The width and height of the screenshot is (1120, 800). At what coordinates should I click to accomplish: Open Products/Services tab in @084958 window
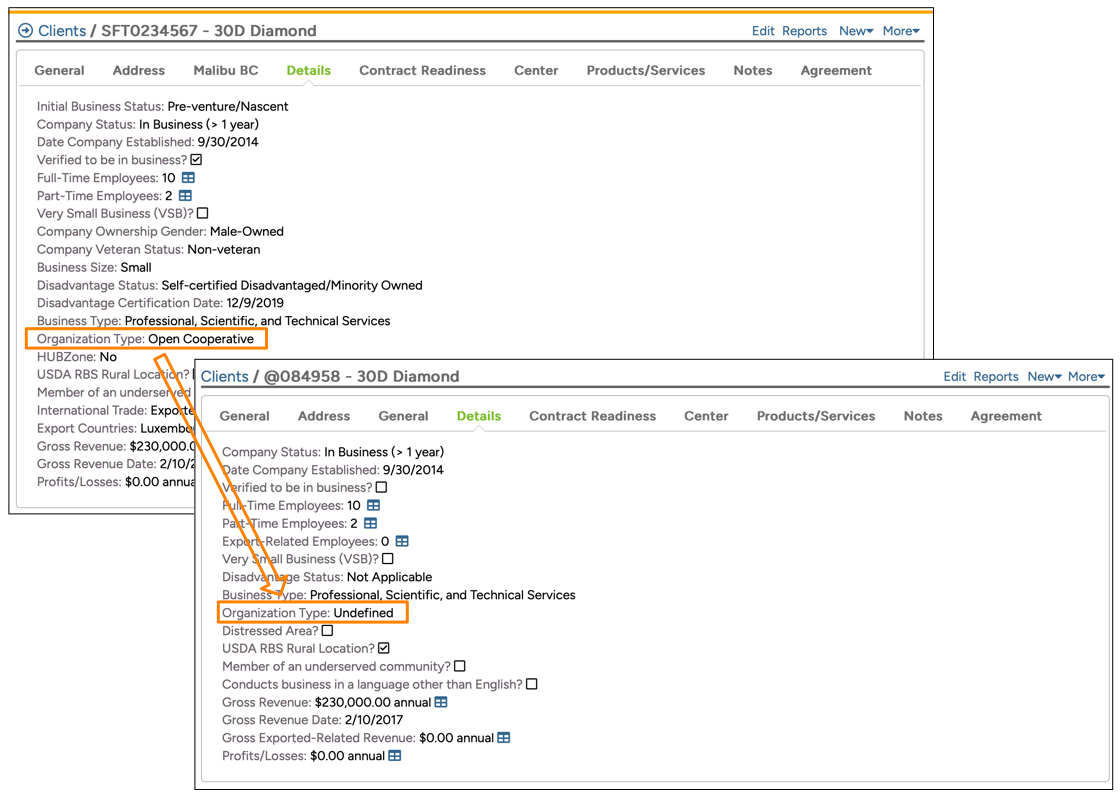coord(815,416)
